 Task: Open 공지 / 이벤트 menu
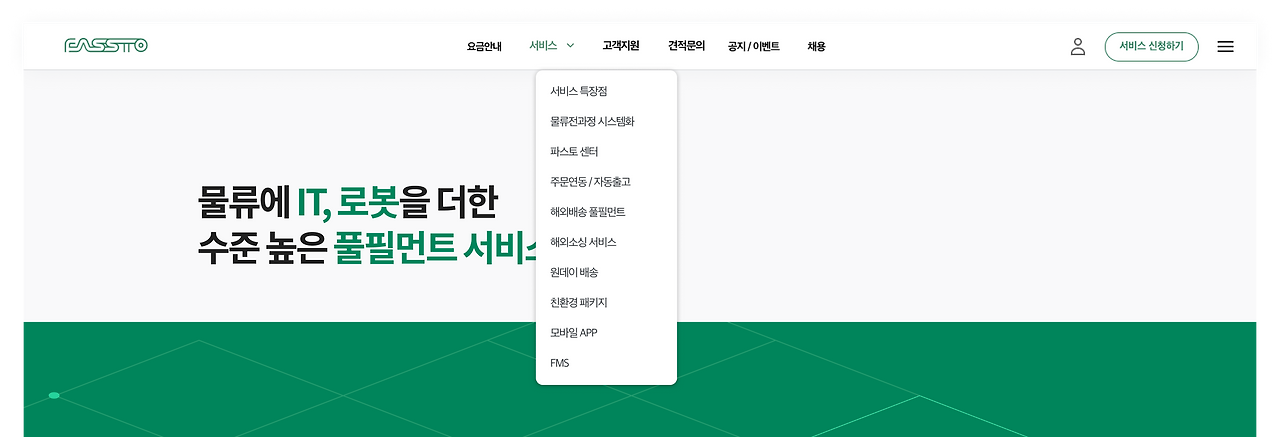click(754, 46)
